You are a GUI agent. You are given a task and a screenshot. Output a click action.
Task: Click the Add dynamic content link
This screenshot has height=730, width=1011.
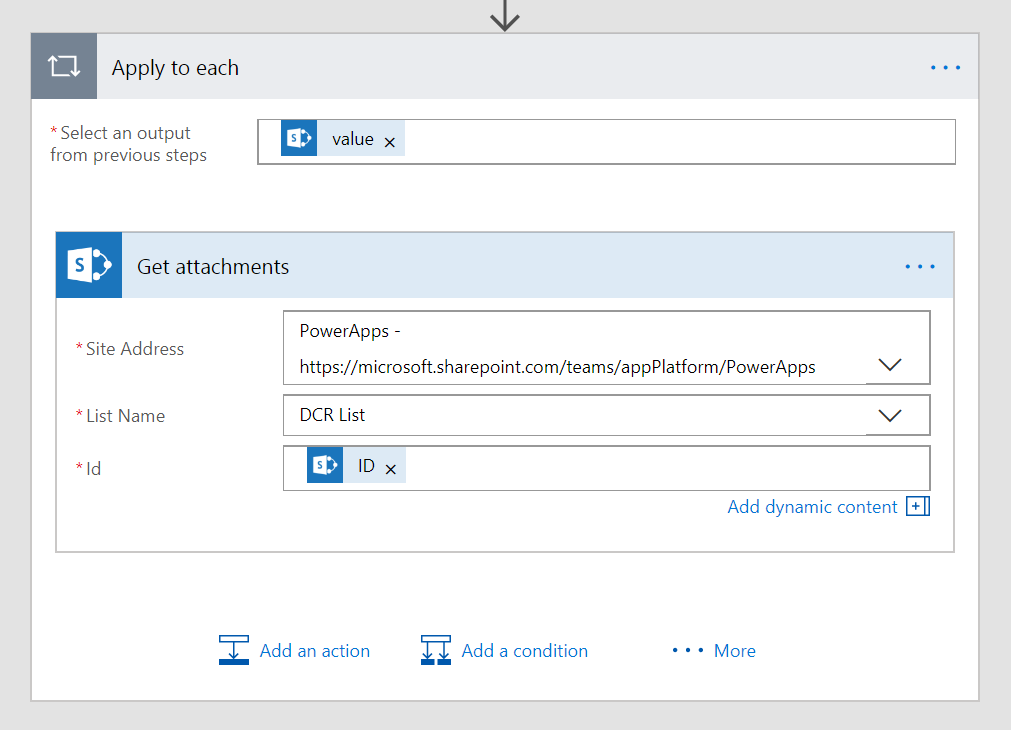click(812, 507)
